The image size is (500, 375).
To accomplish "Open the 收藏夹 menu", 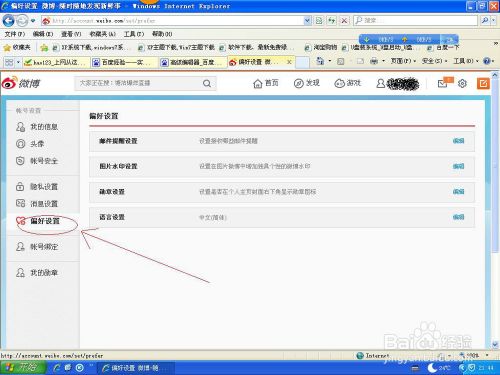I will tap(103, 34).
